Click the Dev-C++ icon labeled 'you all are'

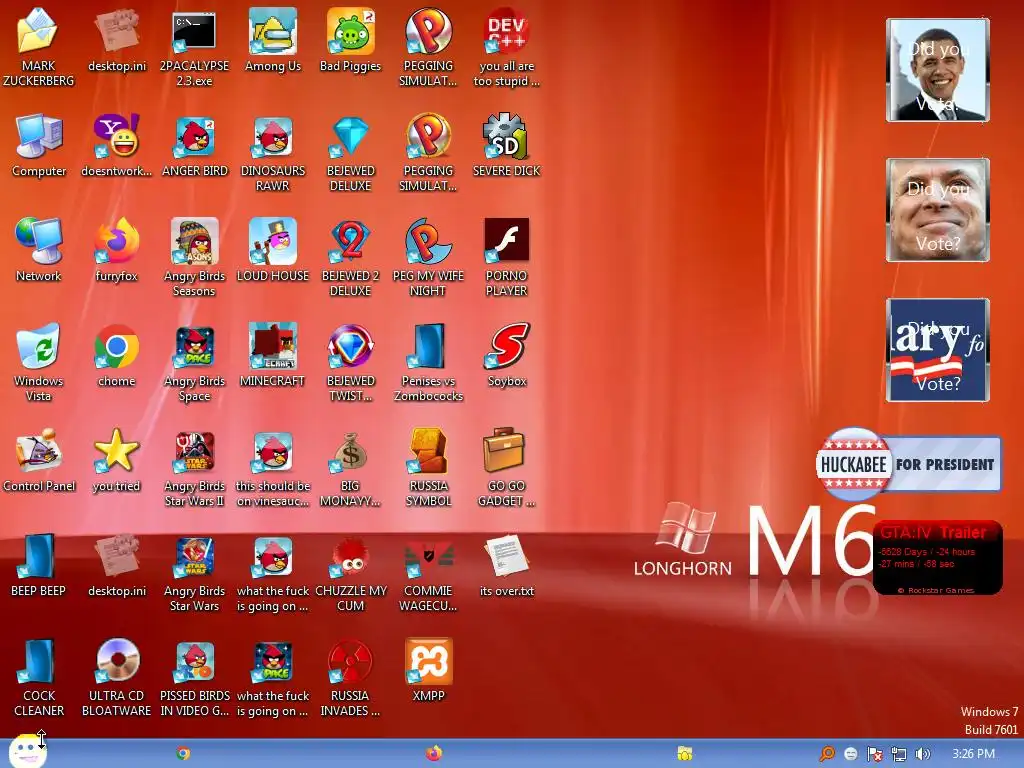pos(507,31)
